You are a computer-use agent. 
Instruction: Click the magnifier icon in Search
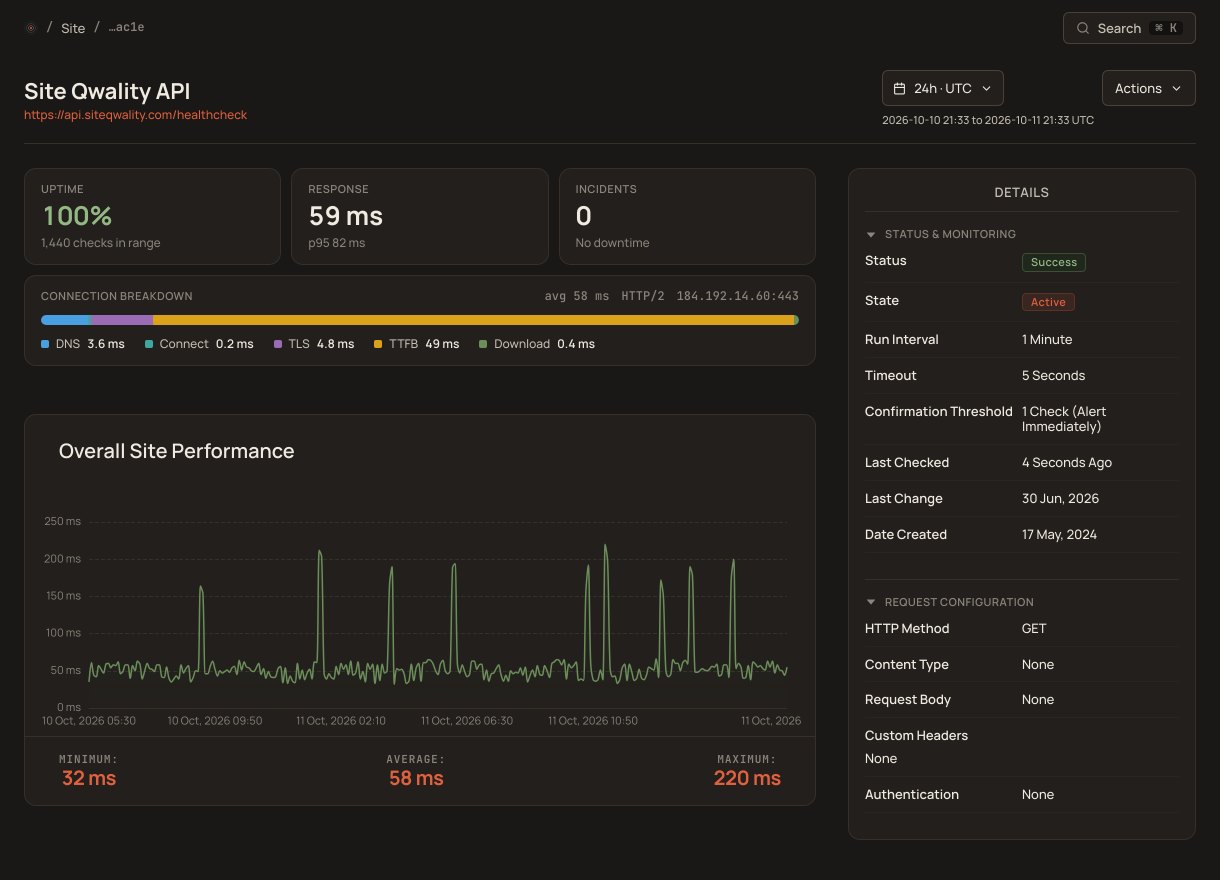click(1083, 28)
